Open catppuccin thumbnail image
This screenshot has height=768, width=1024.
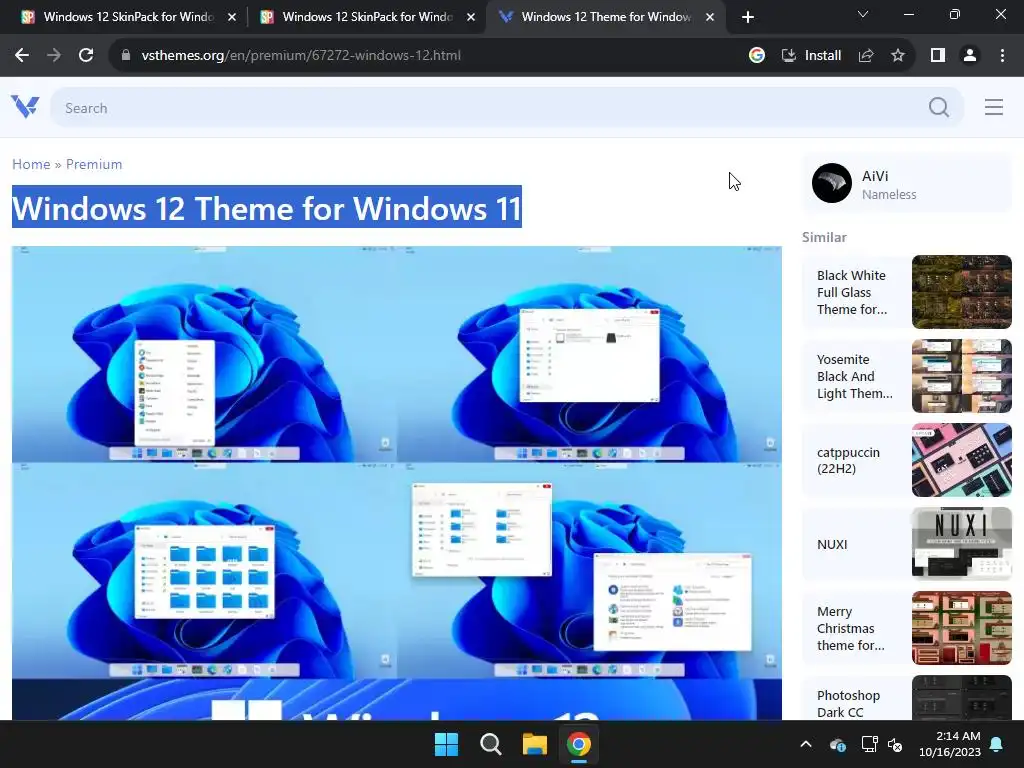tap(961, 460)
